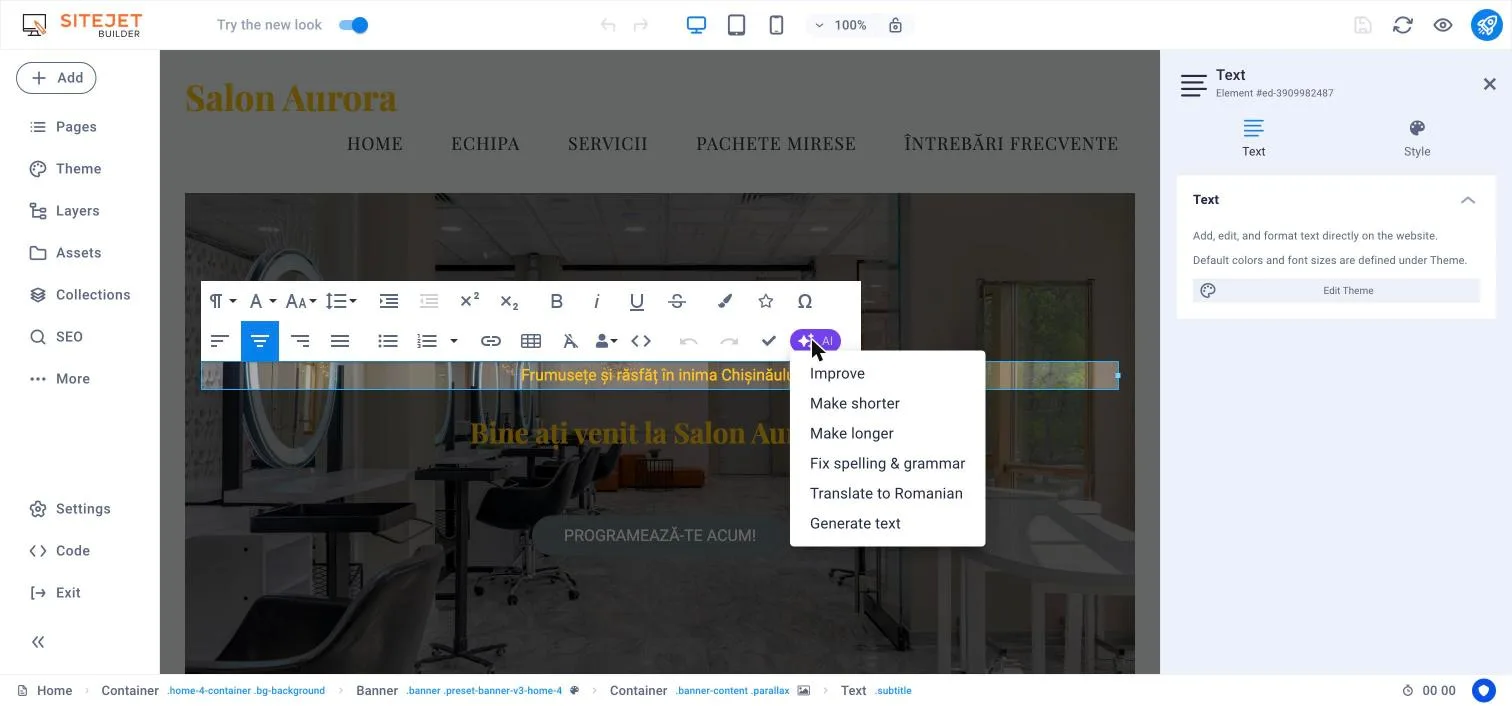This screenshot has height=706, width=1512.
Task: Insert a link with the chain icon
Action: point(490,341)
